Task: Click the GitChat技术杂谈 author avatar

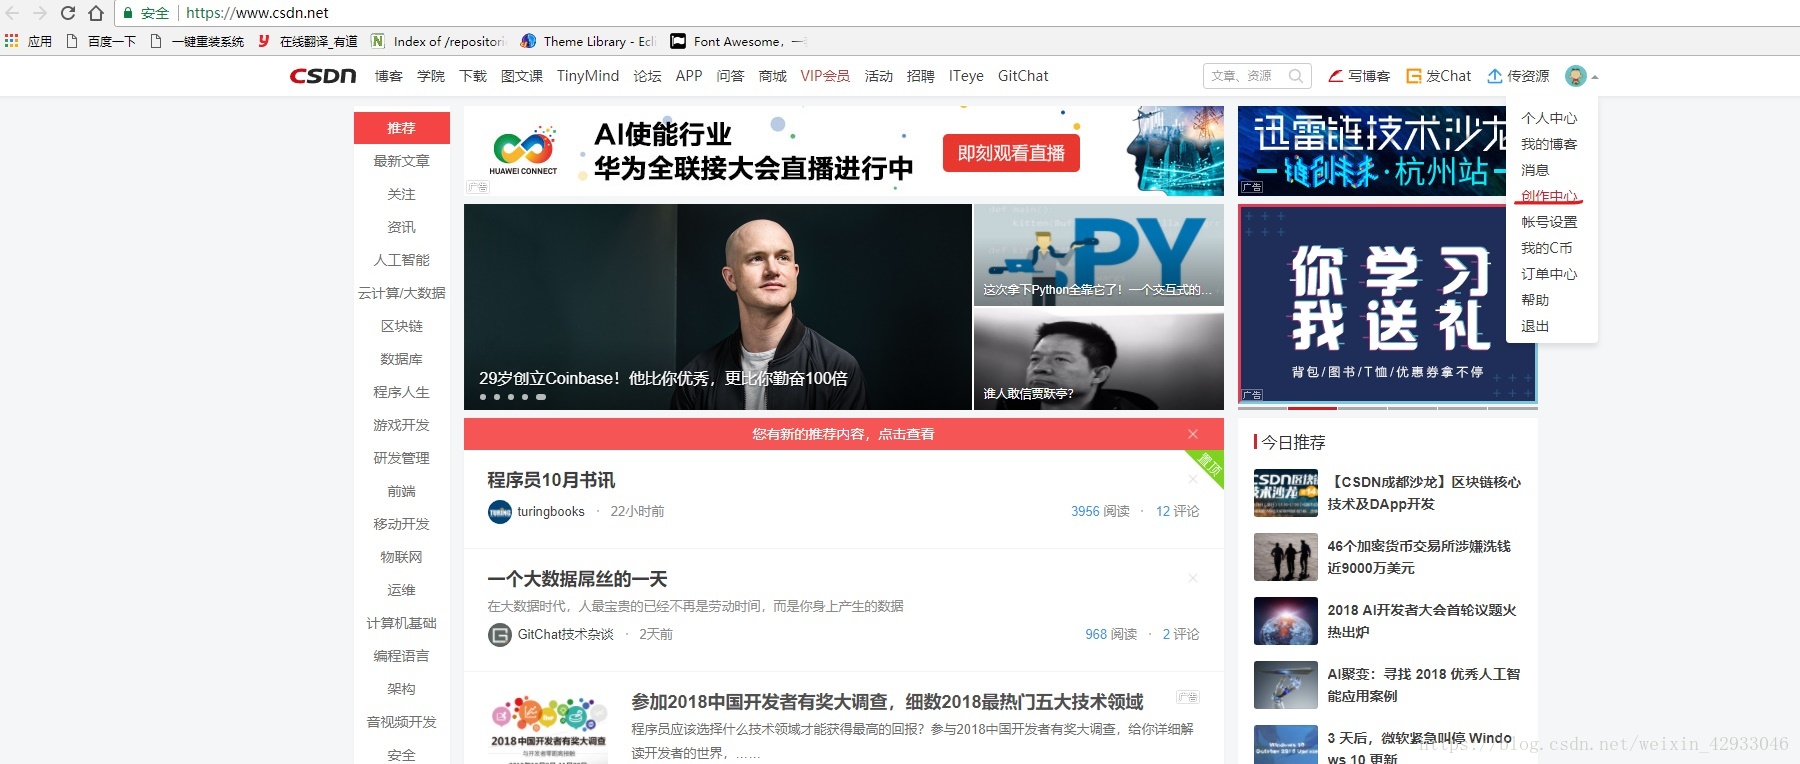Action: [x=499, y=635]
